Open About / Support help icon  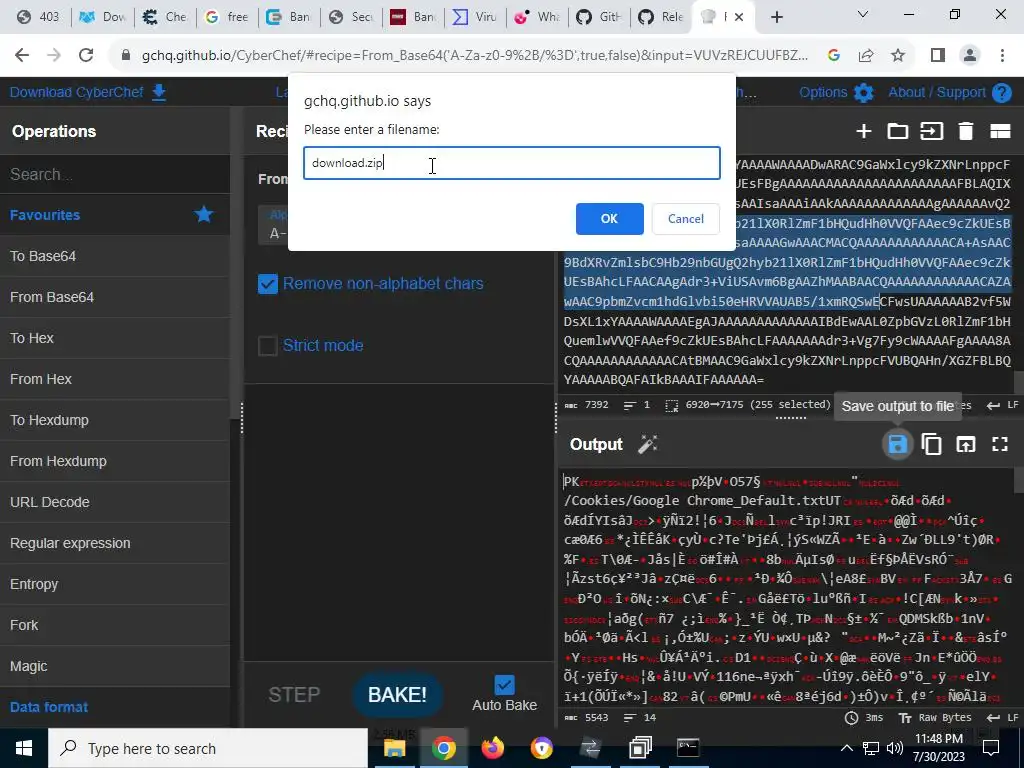(x=1001, y=93)
